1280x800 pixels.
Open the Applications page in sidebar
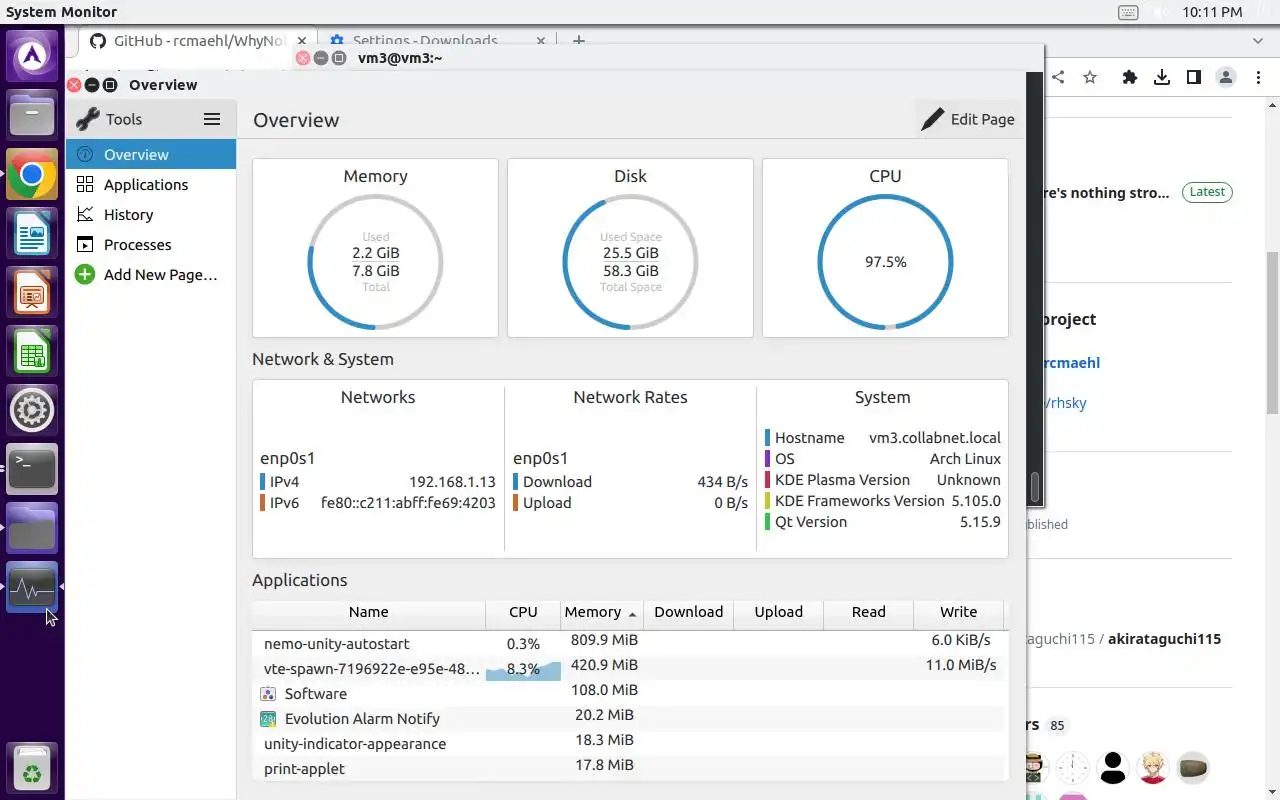click(x=151, y=185)
